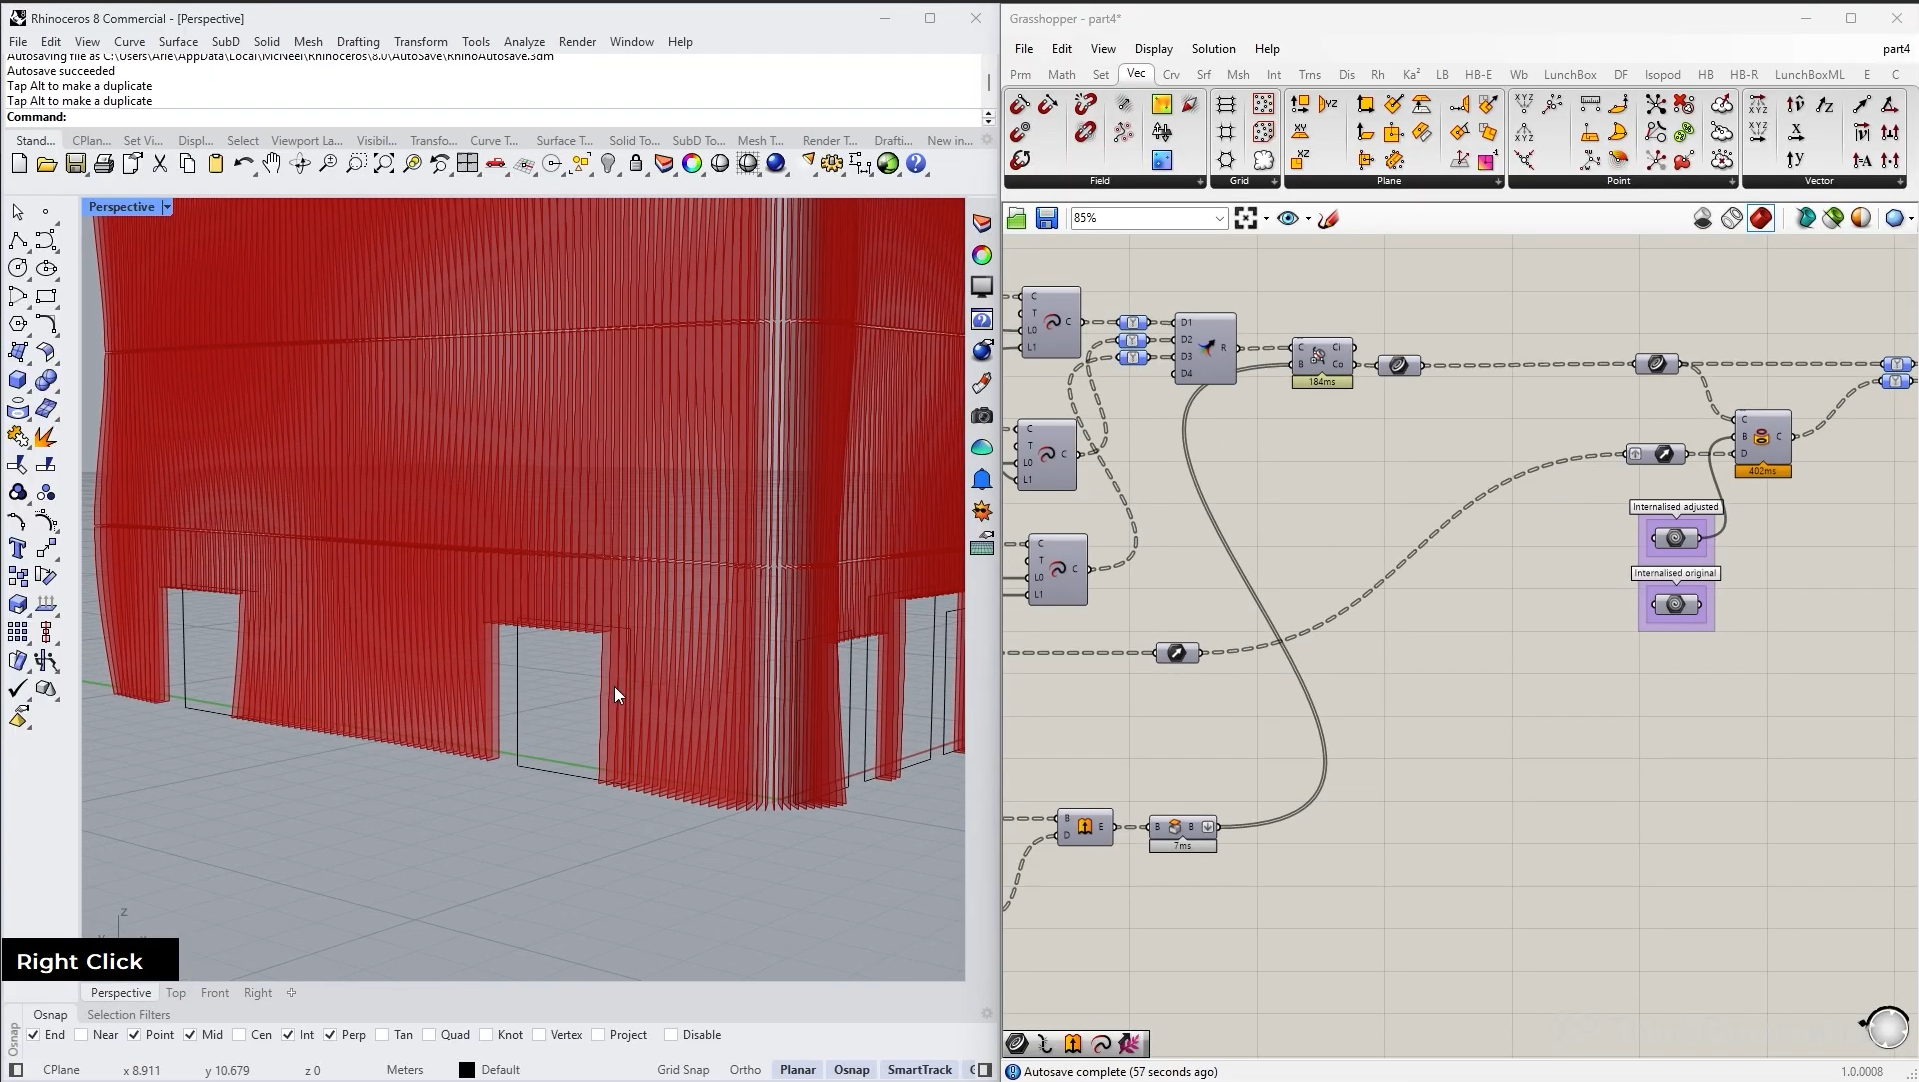Image resolution: width=1919 pixels, height=1082 pixels.
Task: Open the 85% zoom level dropdown
Action: click(x=1219, y=218)
